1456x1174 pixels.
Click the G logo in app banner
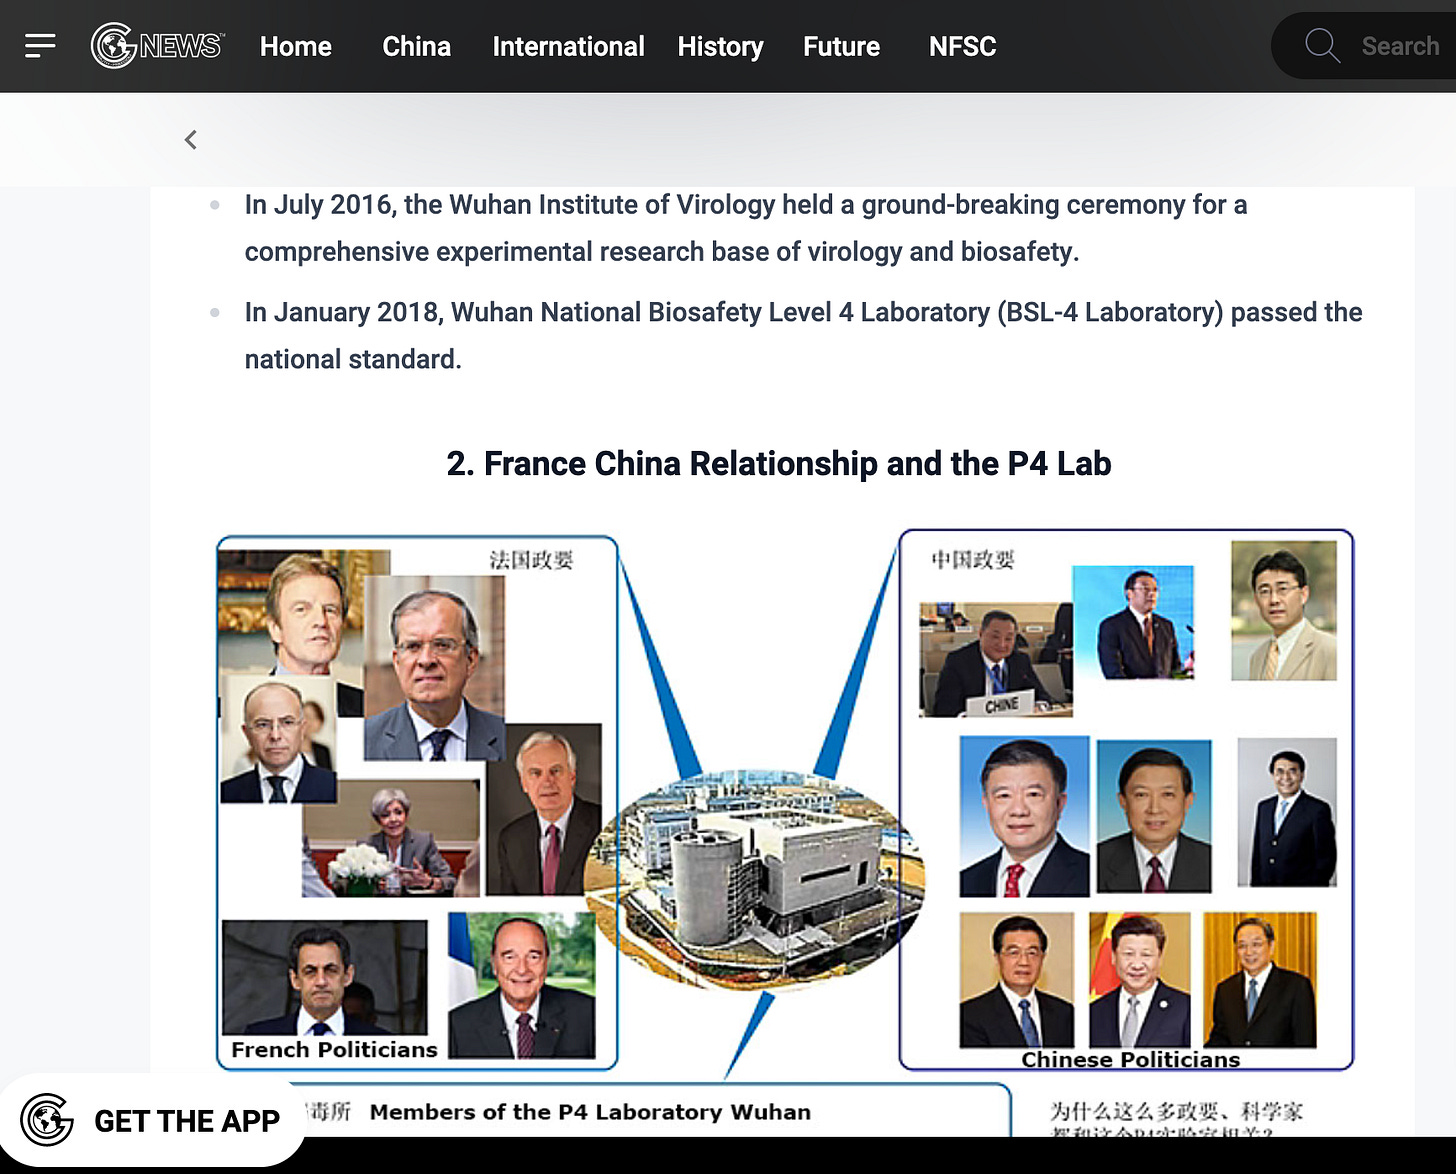(x=47, y=1120)
